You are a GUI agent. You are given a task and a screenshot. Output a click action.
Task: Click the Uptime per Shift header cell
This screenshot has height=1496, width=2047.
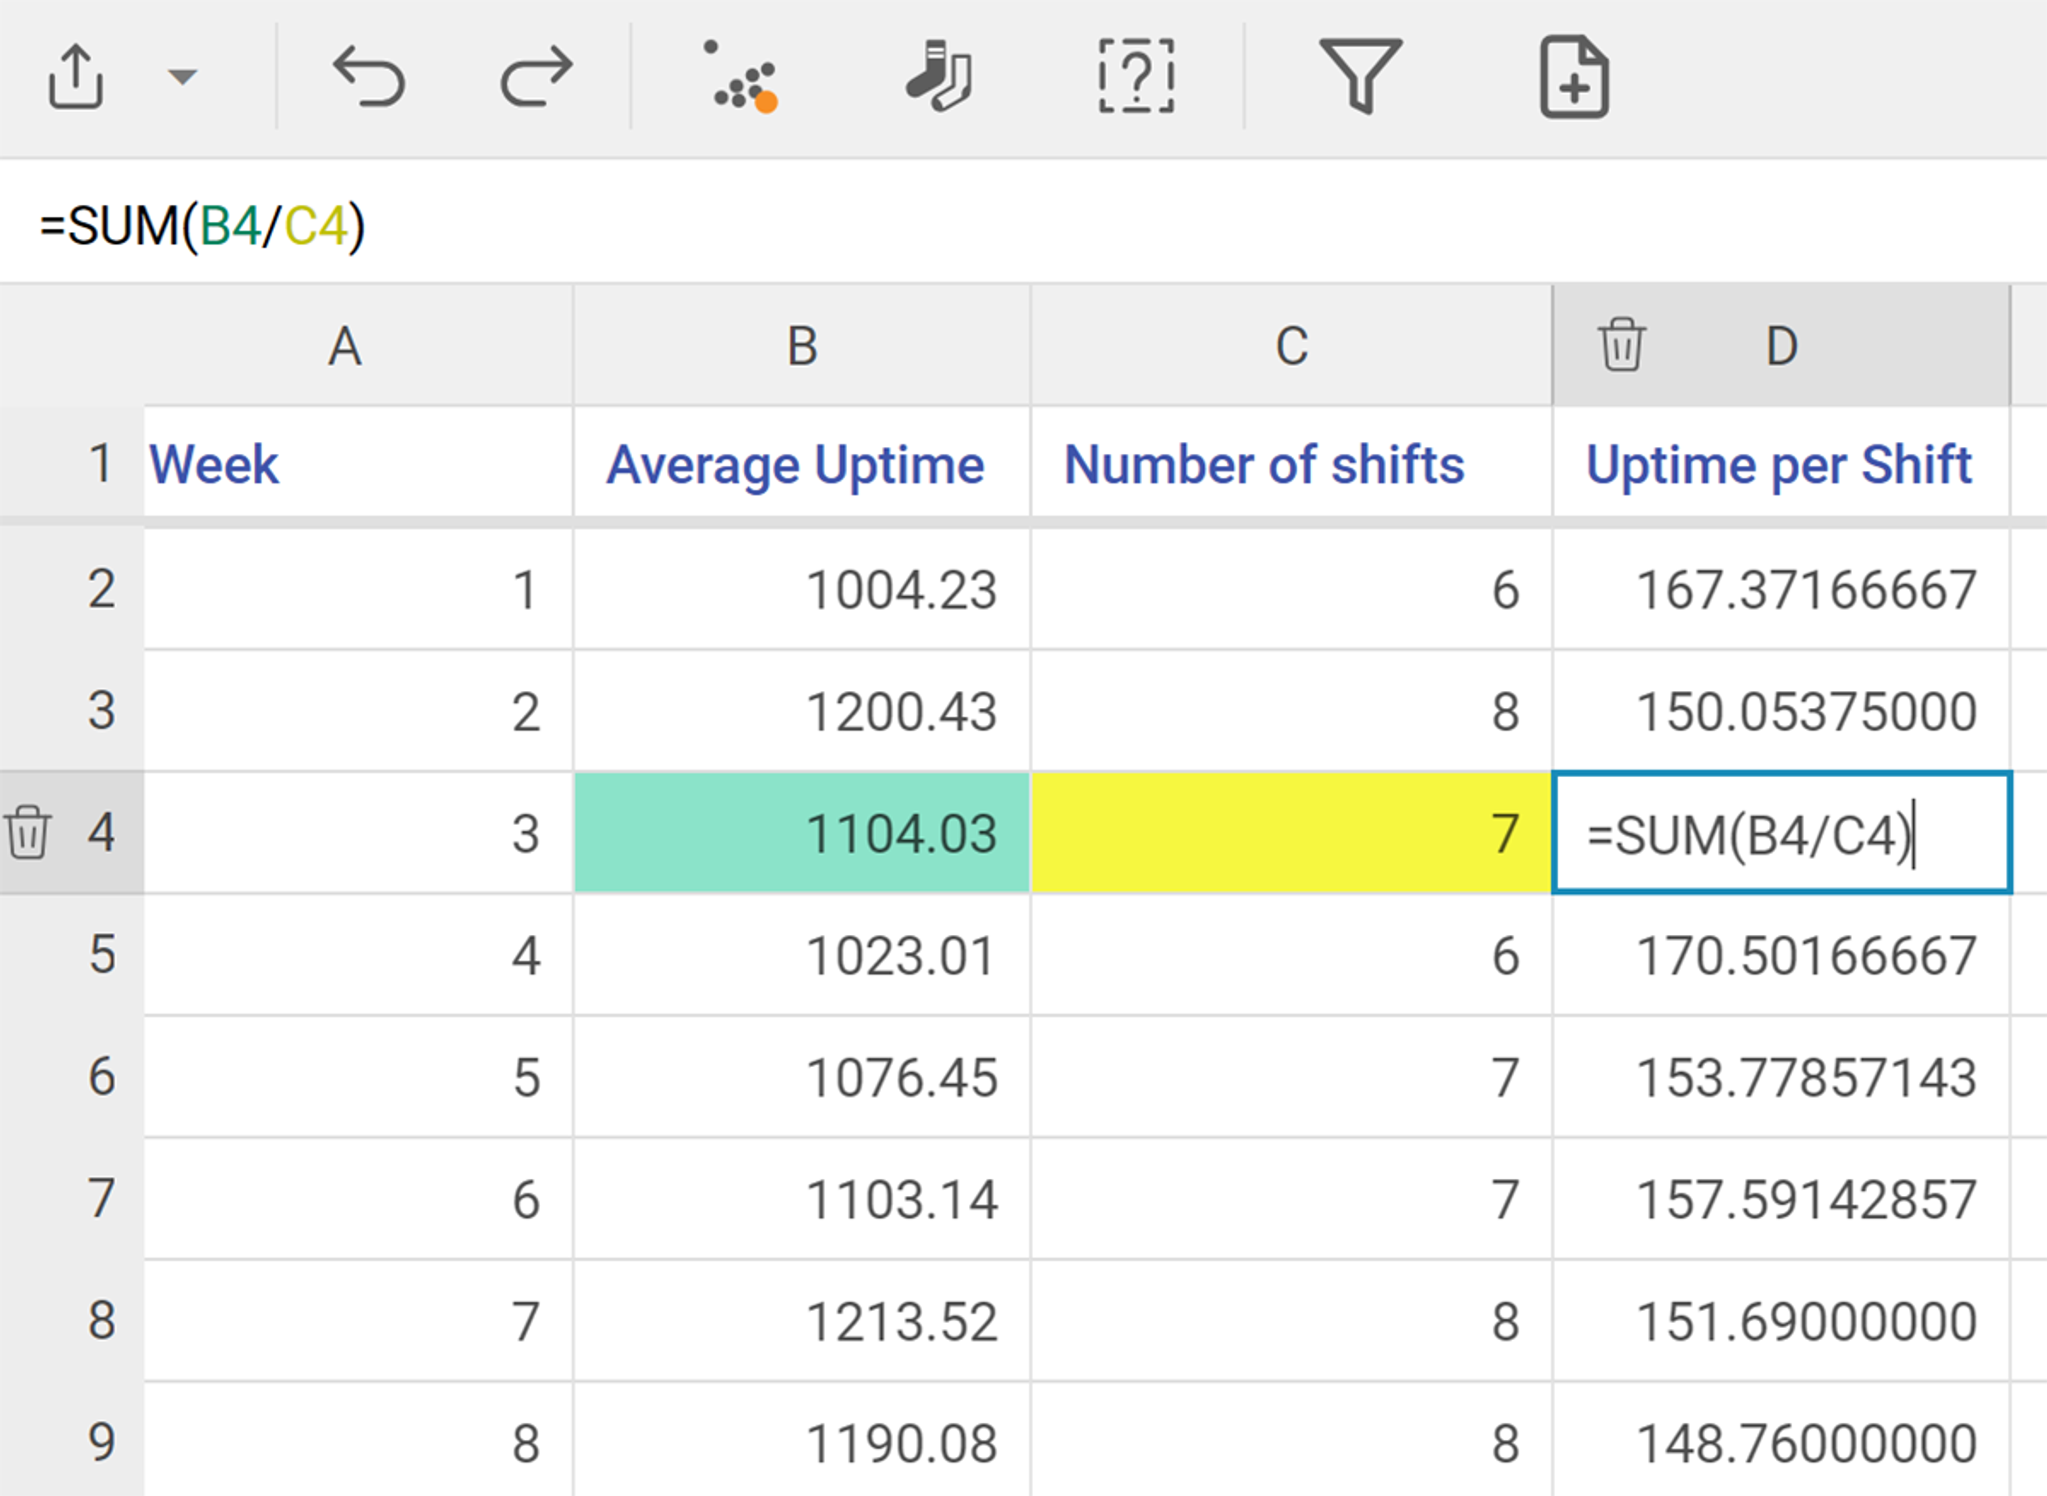point(1779,465)
